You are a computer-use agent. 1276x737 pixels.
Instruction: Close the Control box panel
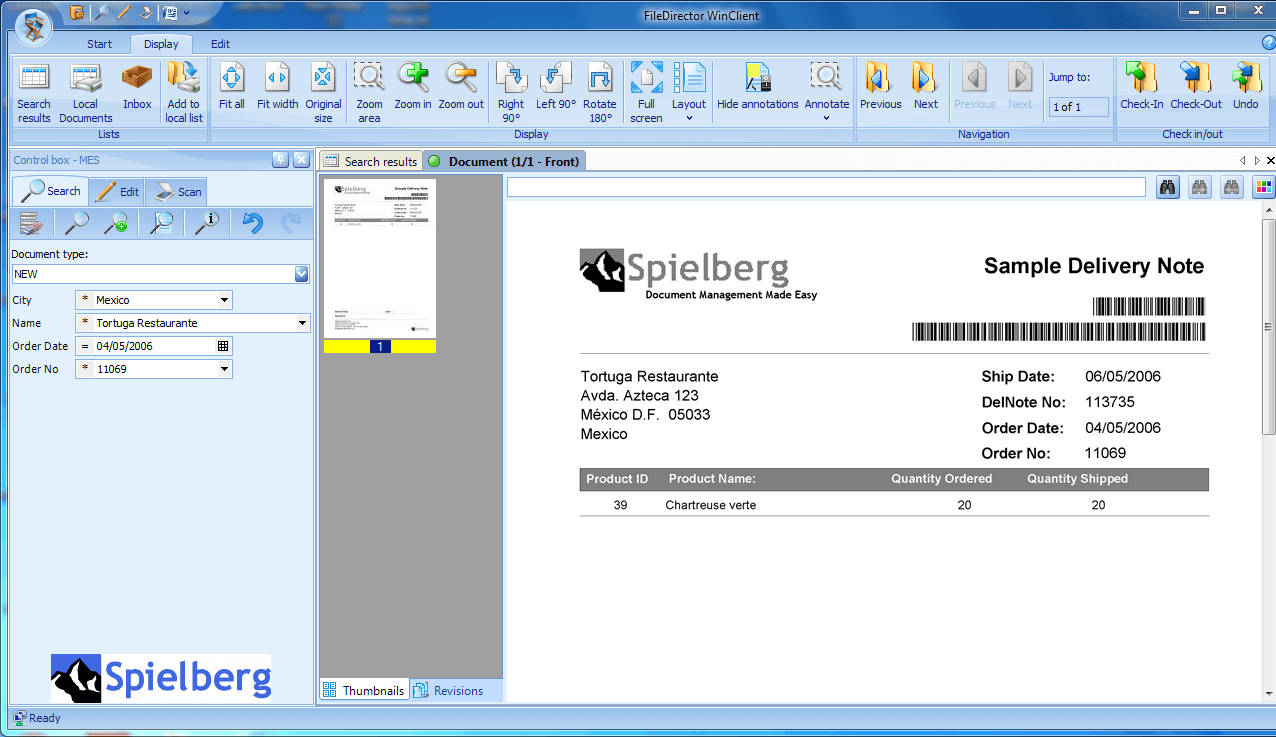tap(300, 160)
